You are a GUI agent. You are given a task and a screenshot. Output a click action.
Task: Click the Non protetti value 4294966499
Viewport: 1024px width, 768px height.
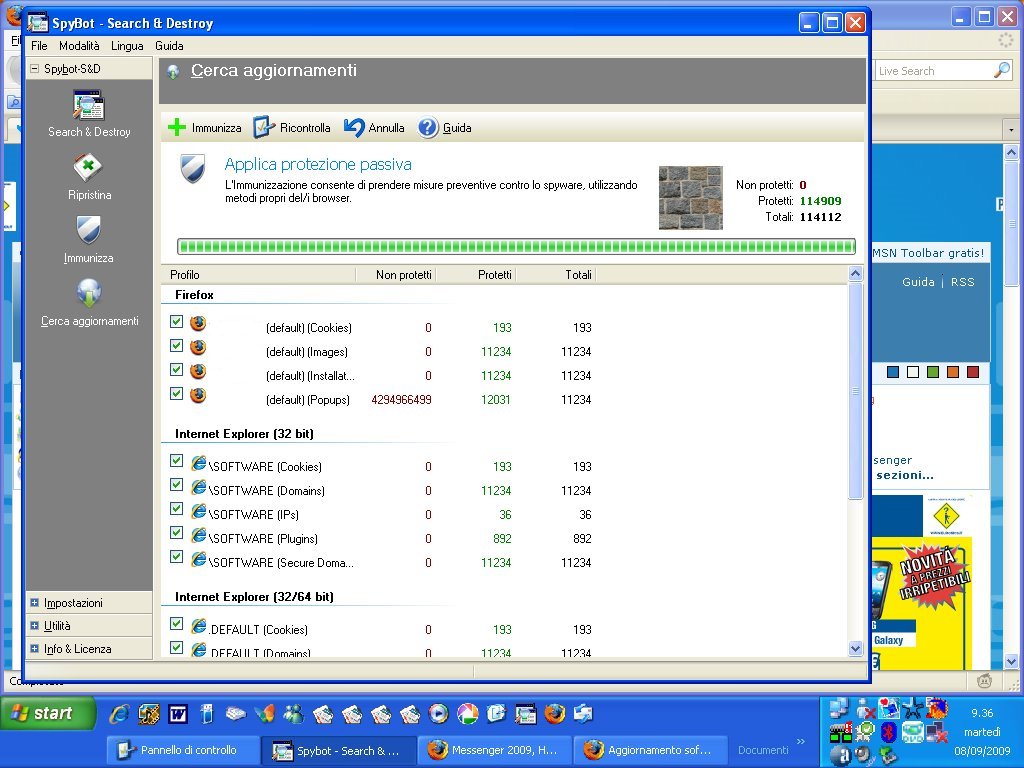pos(401,400)
